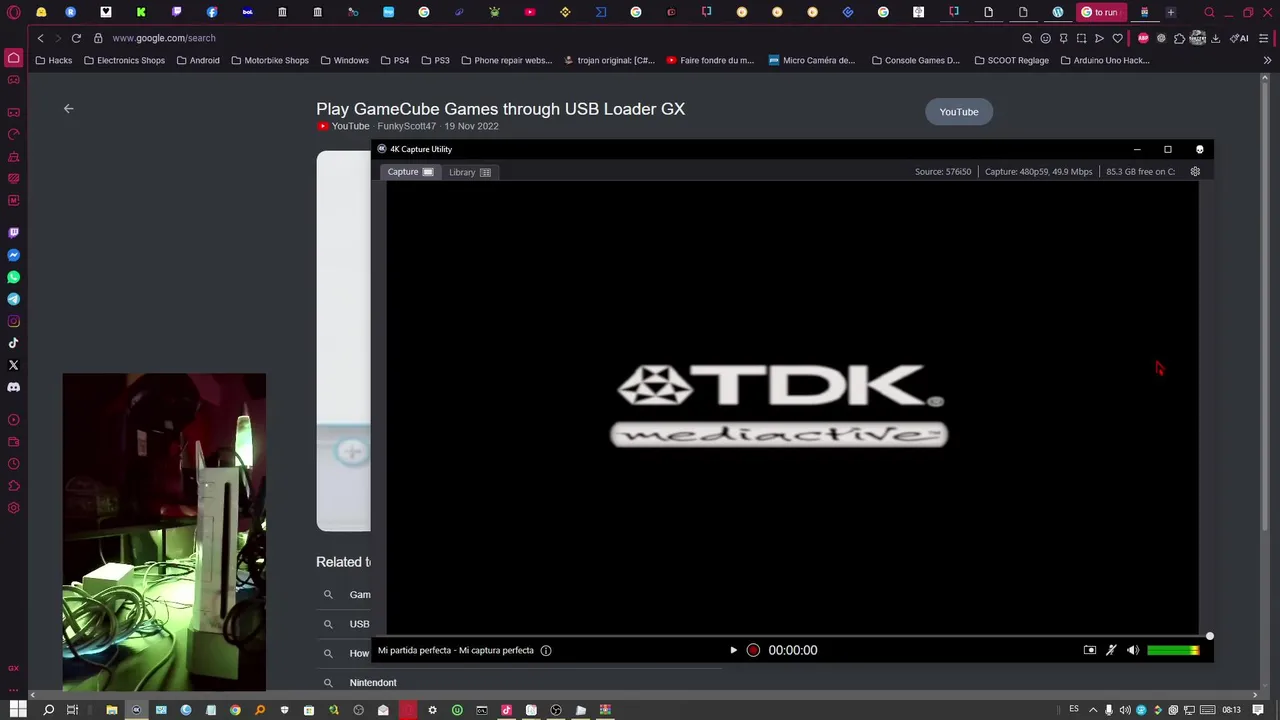Viewport: 1280px width, 720px height.
Task: Start recording with the red record button
Action: pyautogui.click(x=753, y=650)
